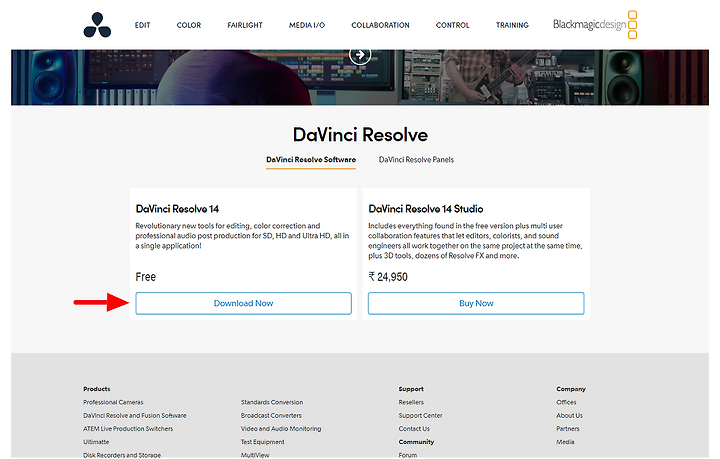
Task: Click the Support footer heading
Action: pos(411,389)
